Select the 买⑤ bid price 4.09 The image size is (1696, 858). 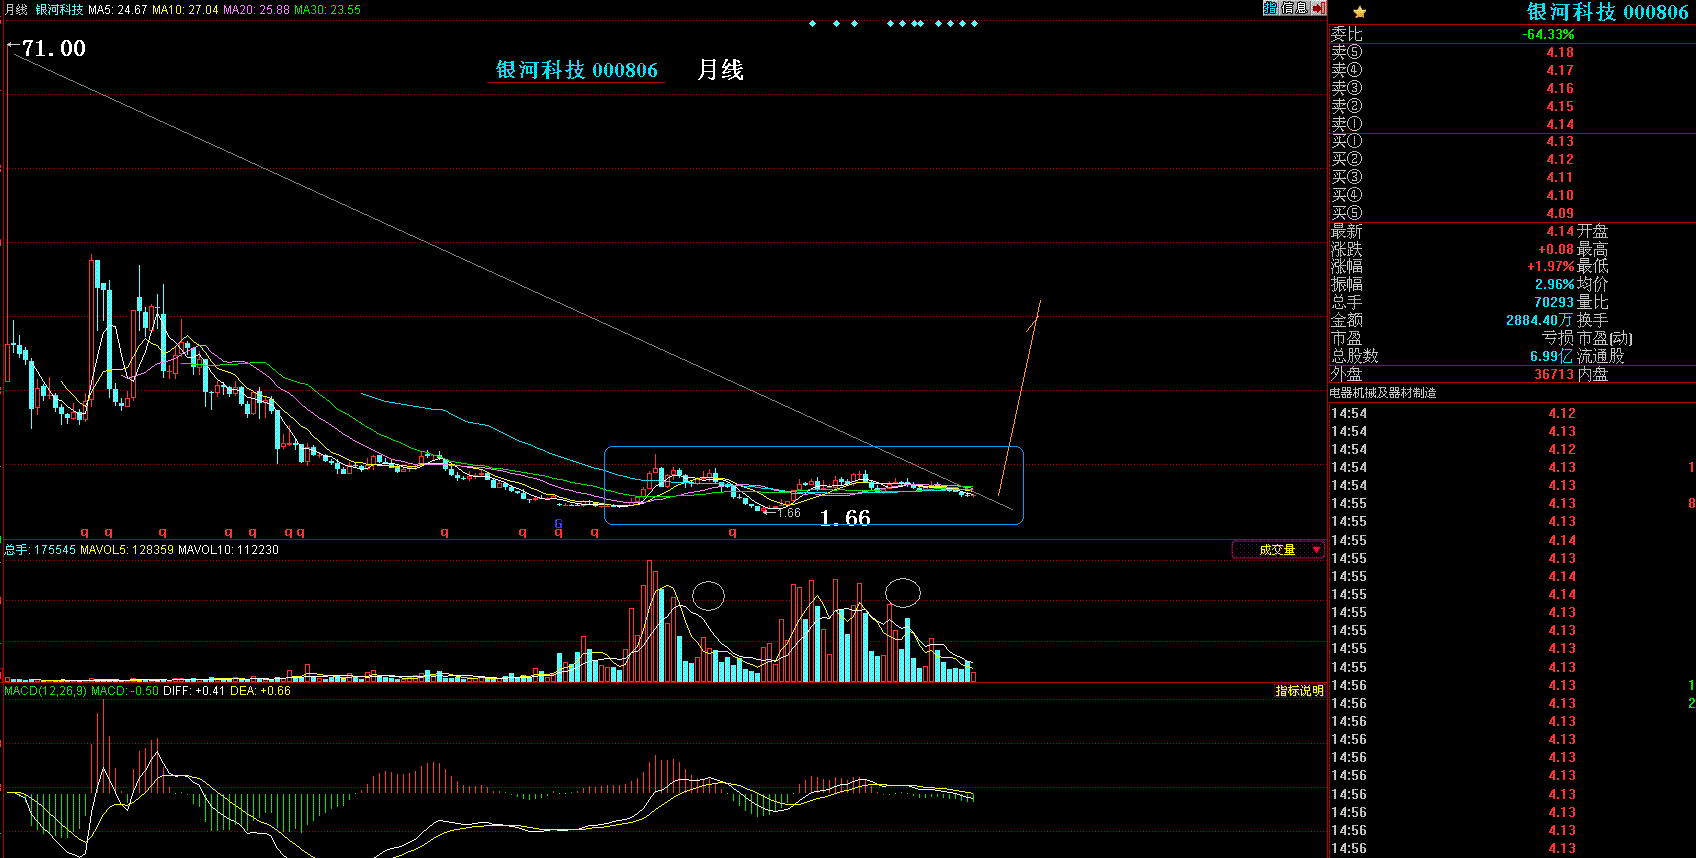[1560, 214]
